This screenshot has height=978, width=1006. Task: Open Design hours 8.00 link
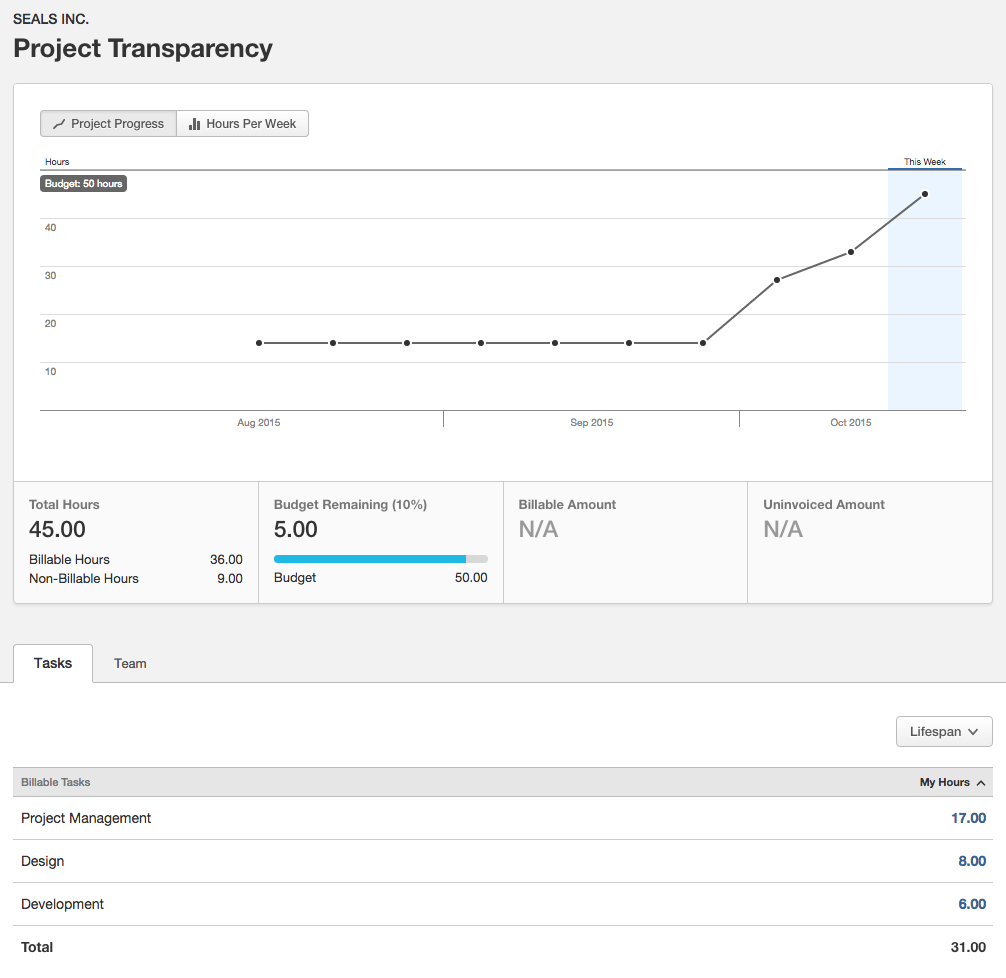tap(972, 861)
